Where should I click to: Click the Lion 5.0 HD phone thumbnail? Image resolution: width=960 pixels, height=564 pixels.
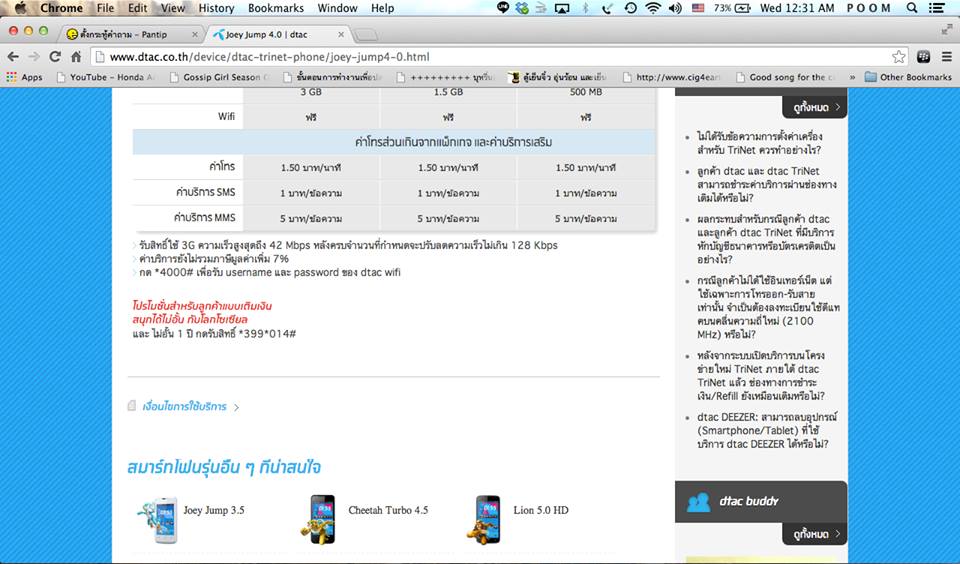(484, 519)
